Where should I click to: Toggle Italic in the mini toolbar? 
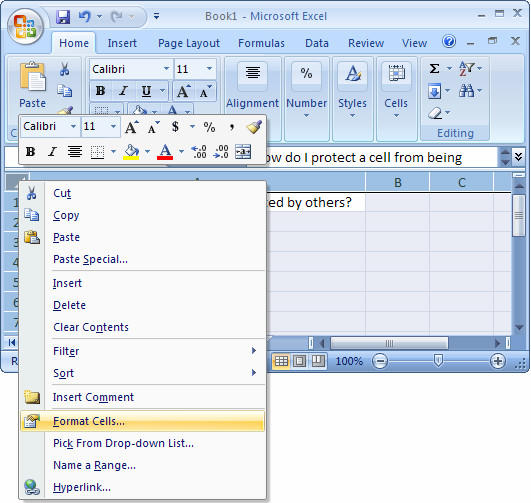pyautogui.click(x=52, y=152)
